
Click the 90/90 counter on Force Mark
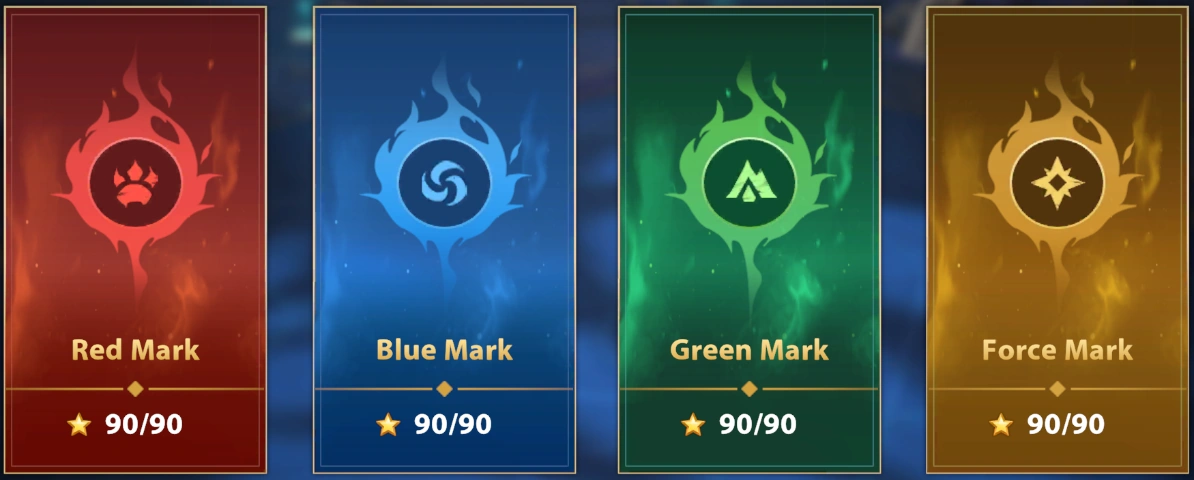pos(1066,424)
